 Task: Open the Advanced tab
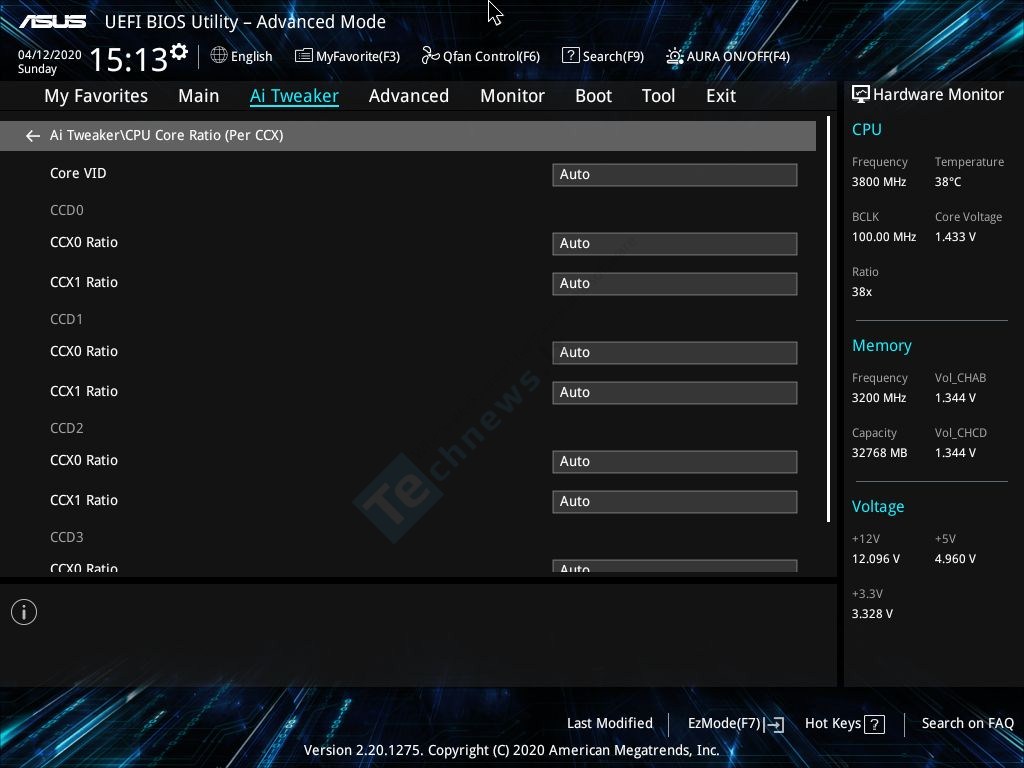coord(409,96)
